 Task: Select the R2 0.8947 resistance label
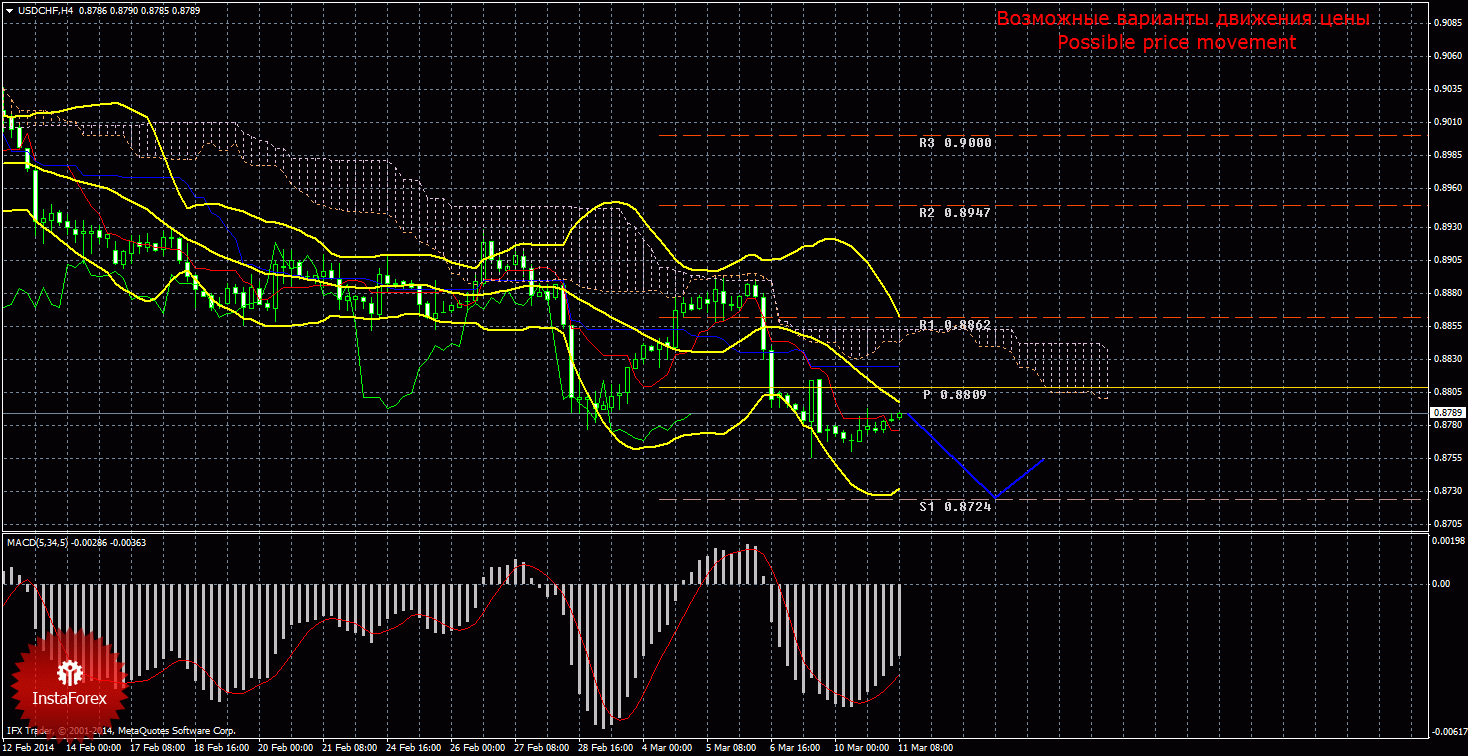pos(955,213)
